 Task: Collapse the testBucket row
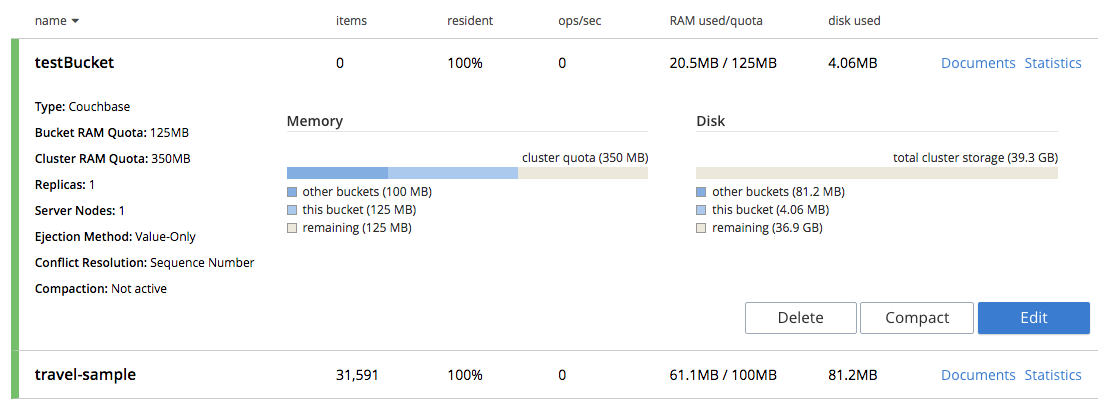click(75, 63)
